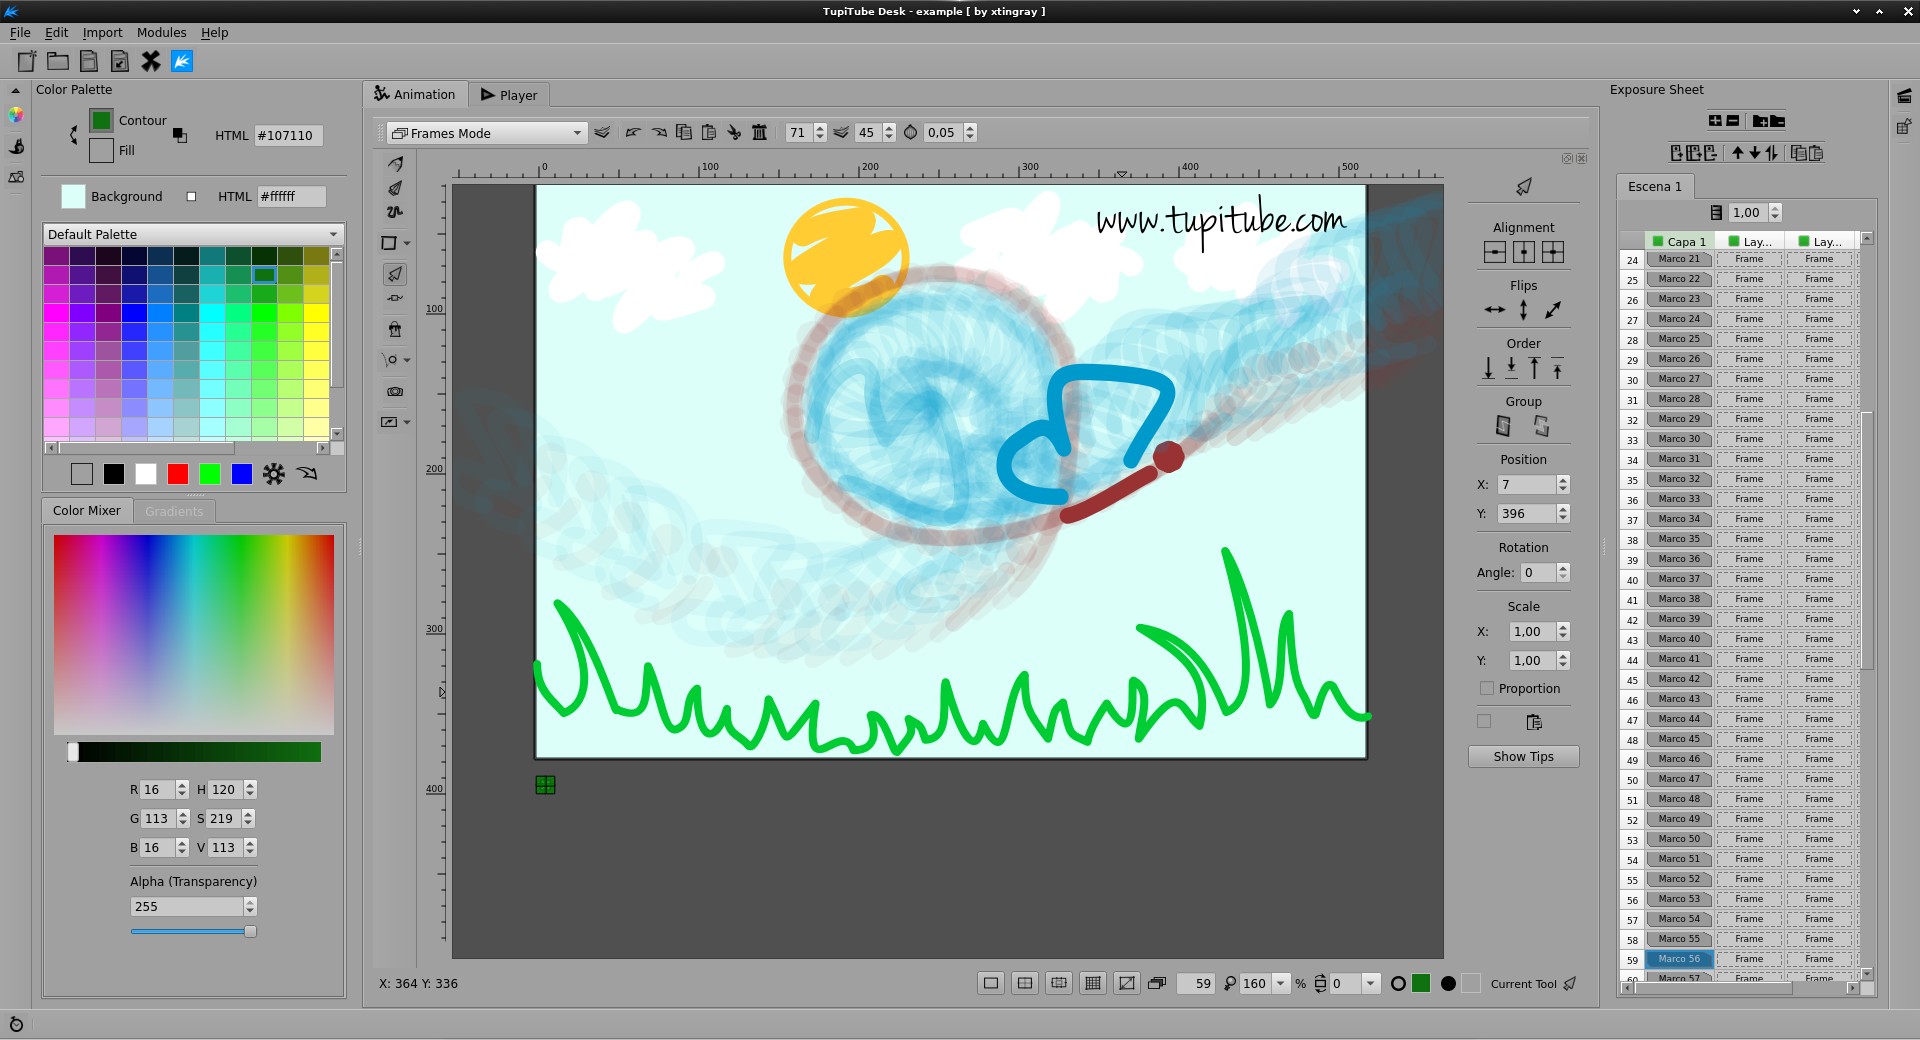Pick the red quick color swatch

[x=178, y=474]
